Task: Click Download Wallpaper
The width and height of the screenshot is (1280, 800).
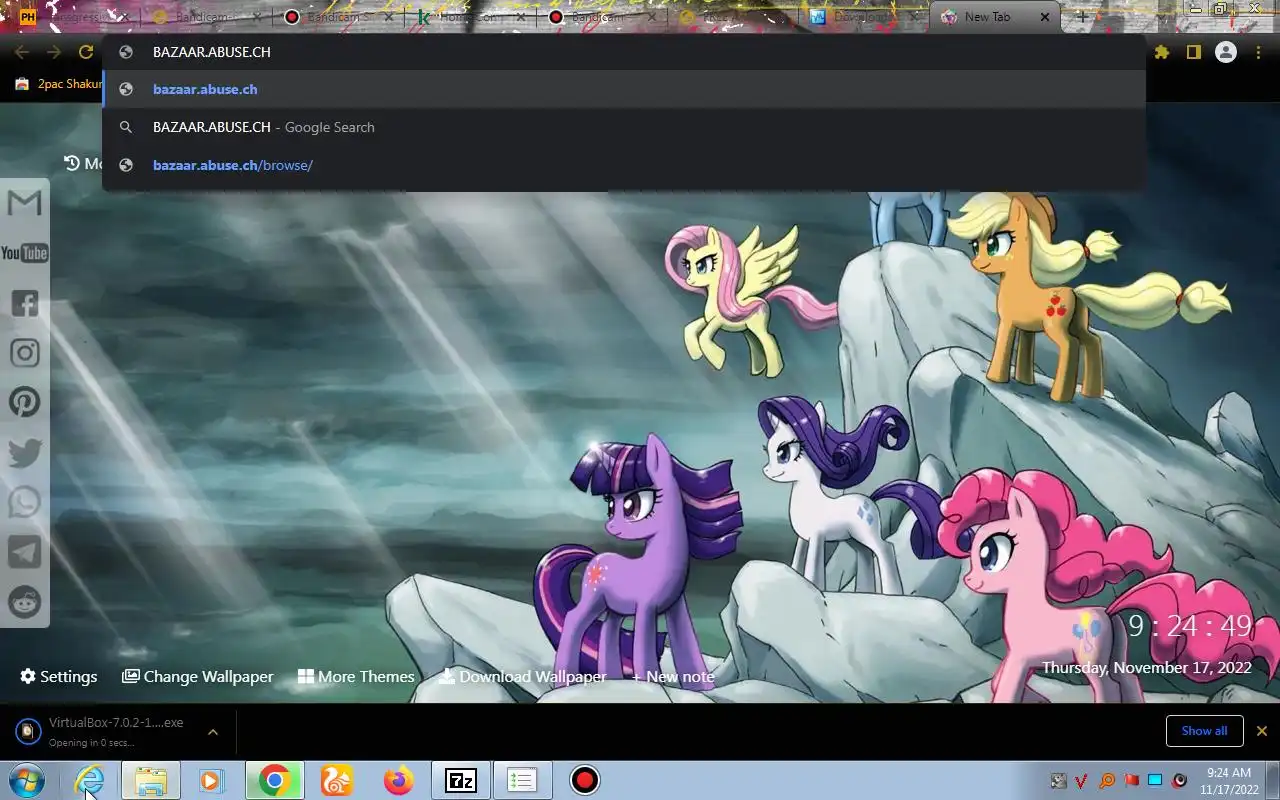Action: click(523, 677)
